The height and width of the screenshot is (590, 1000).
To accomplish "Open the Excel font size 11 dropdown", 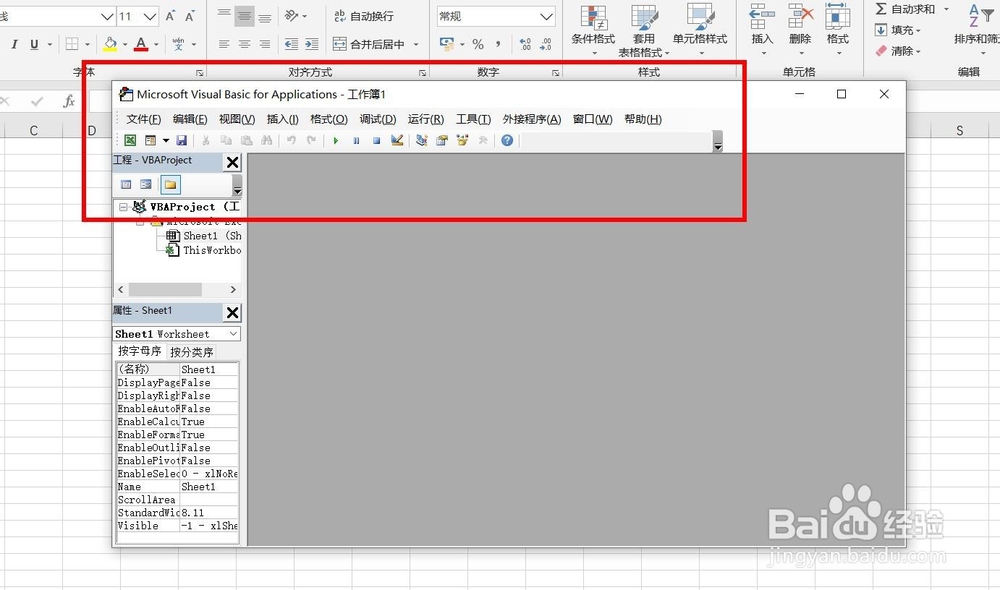I will [150, 17].
